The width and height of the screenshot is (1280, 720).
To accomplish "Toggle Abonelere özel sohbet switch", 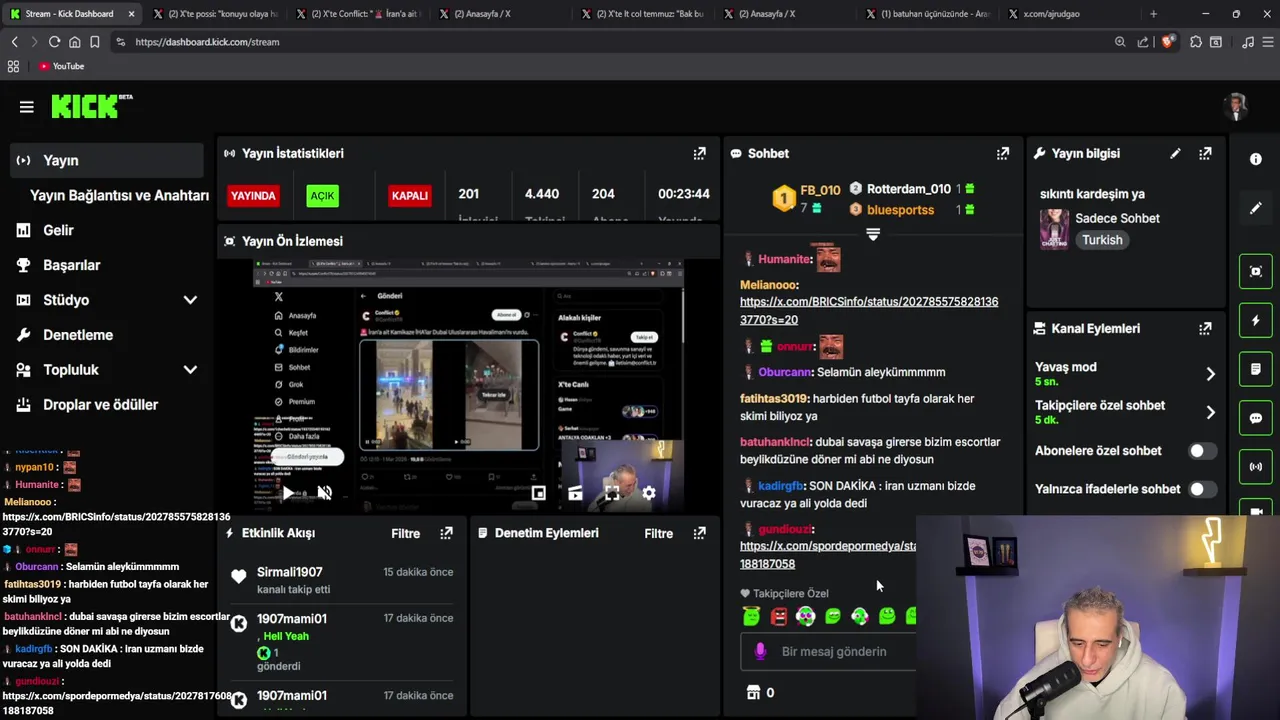I will pos(1202,451).
